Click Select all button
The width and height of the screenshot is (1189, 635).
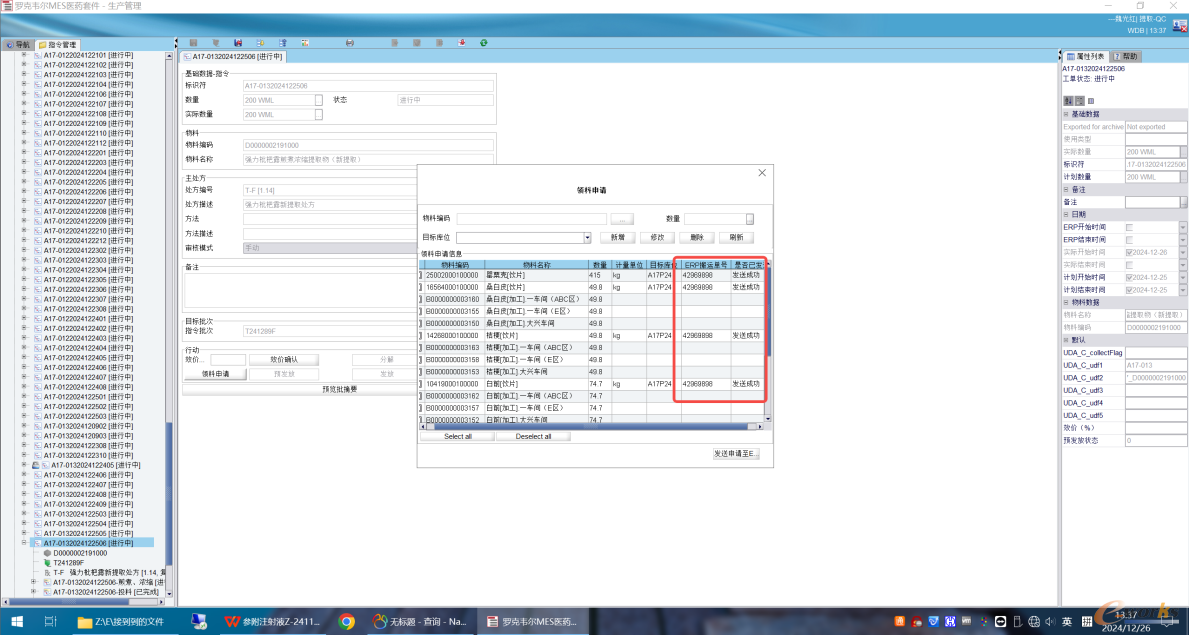[457, 436]
